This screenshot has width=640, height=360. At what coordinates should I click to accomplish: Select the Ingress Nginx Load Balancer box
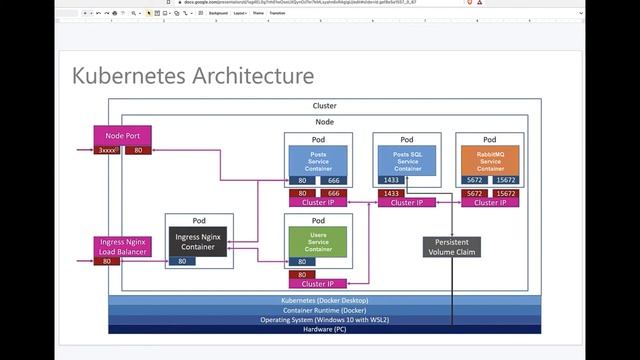[x=122, y=247]
